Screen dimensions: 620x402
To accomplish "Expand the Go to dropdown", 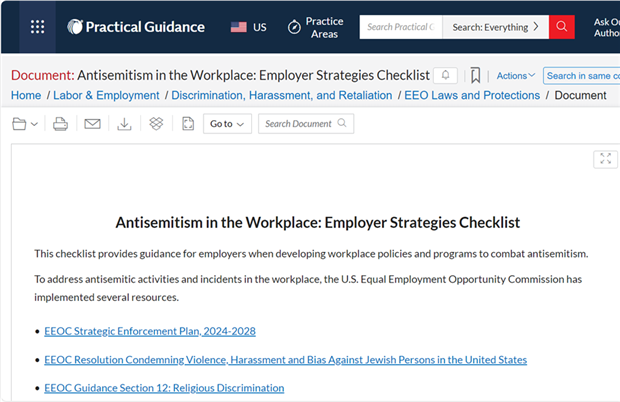I will [227, 124].
